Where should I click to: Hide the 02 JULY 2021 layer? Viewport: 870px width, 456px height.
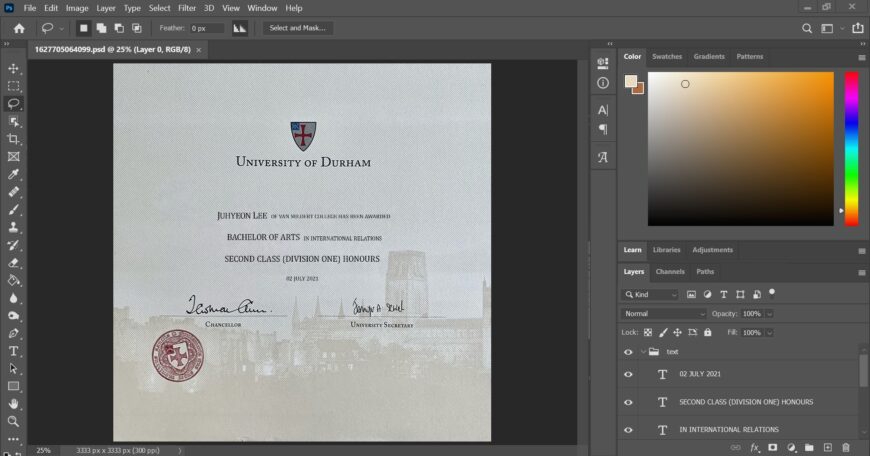pos(628,374)
